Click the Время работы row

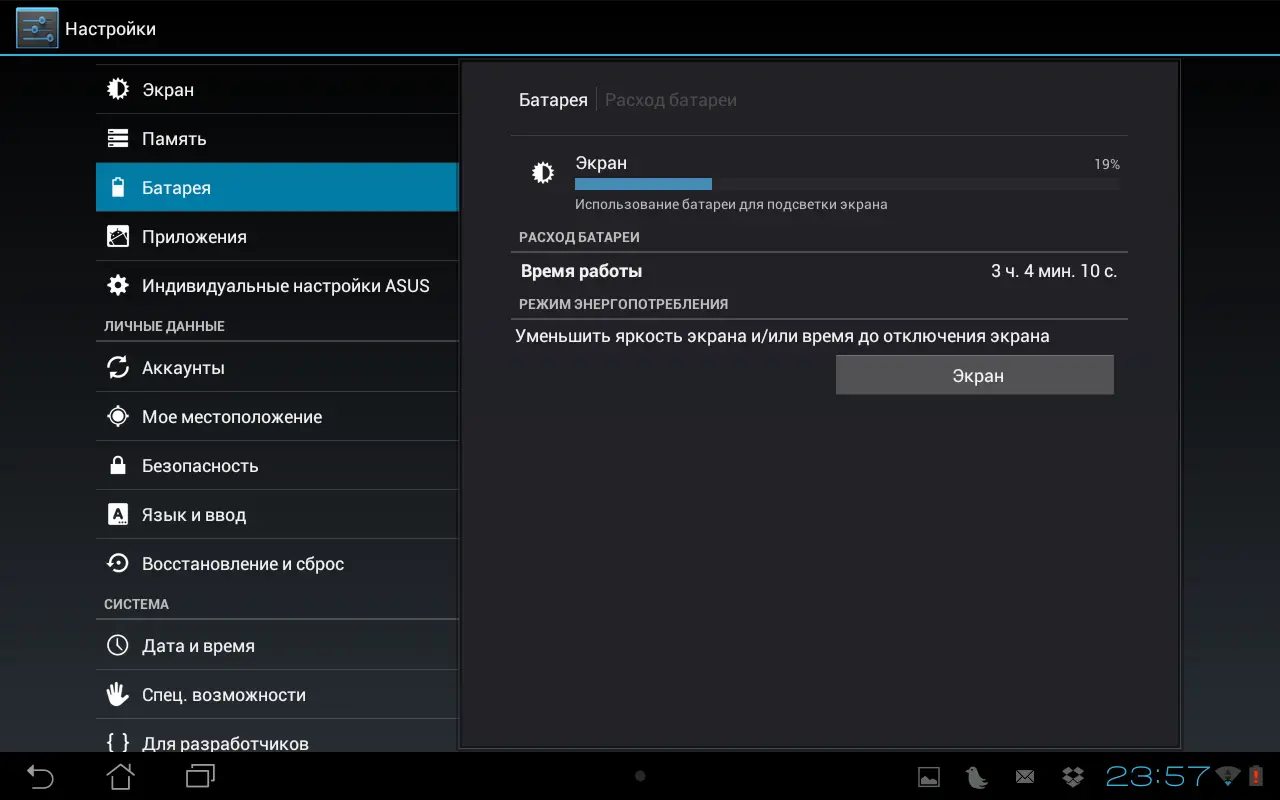(x=819, y=271)
